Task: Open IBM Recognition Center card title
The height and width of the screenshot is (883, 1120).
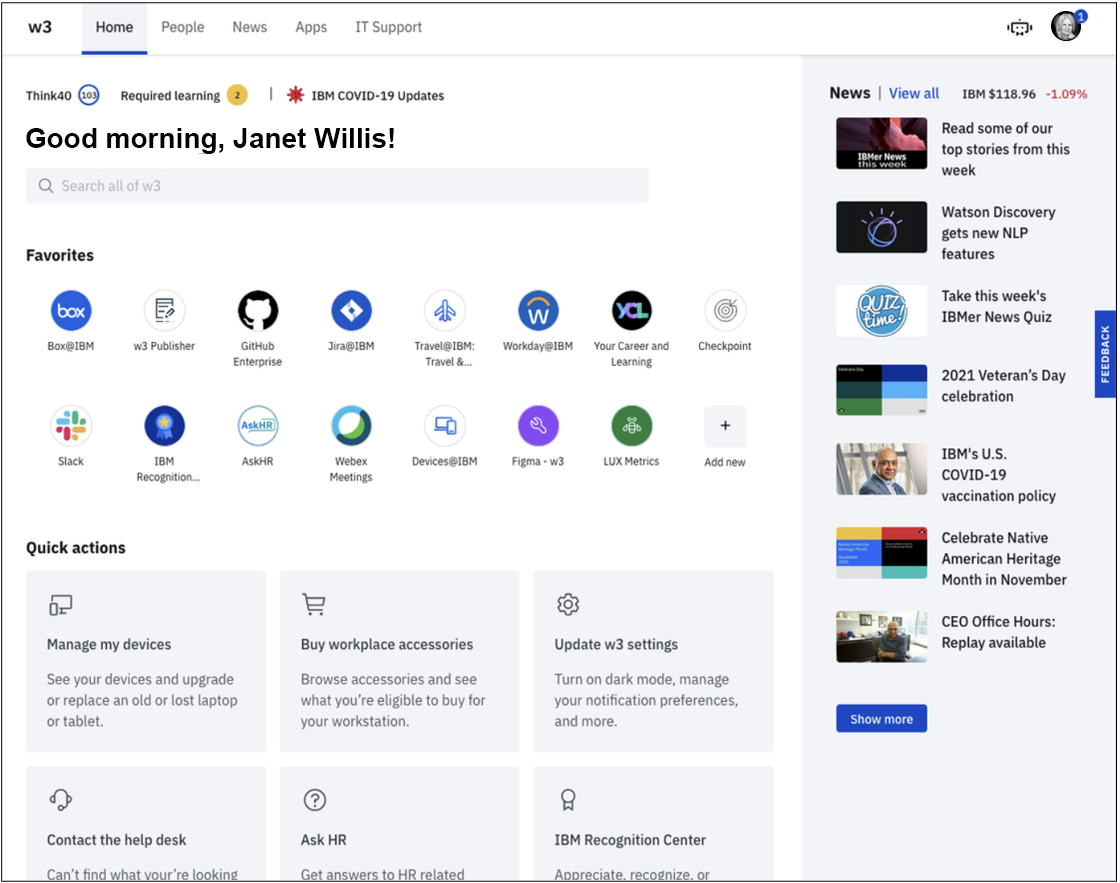Action: tap(630, 840)
